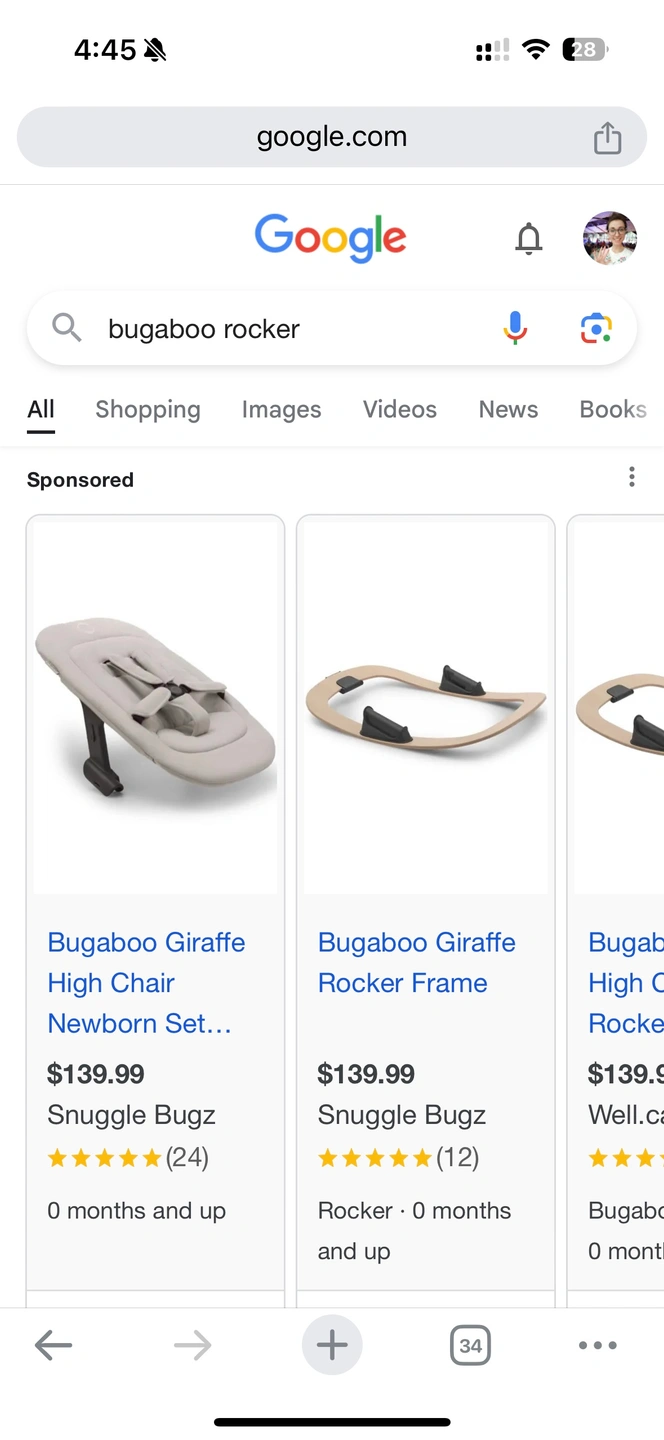Open the Google account profile picture

coord(609,238)
